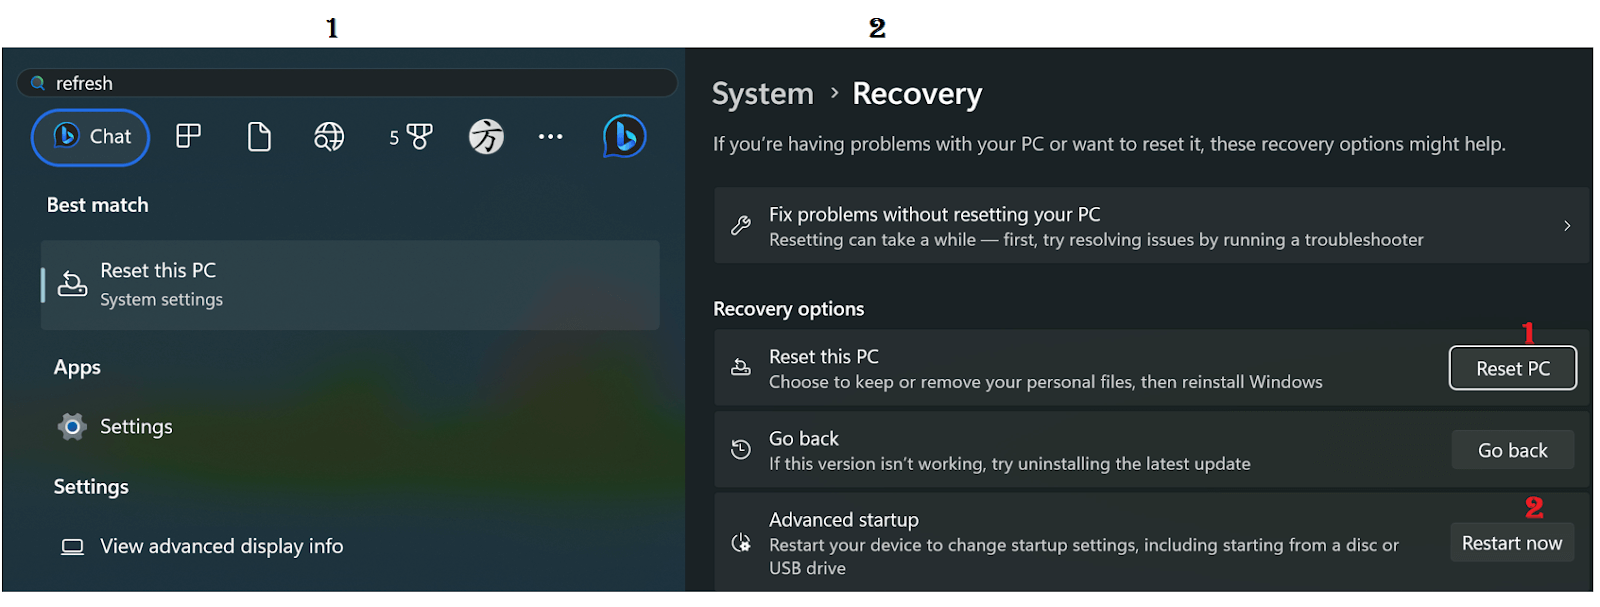Click the System breadcrumb link
The image size is (1600, 607).
click(x=762, y=94)
